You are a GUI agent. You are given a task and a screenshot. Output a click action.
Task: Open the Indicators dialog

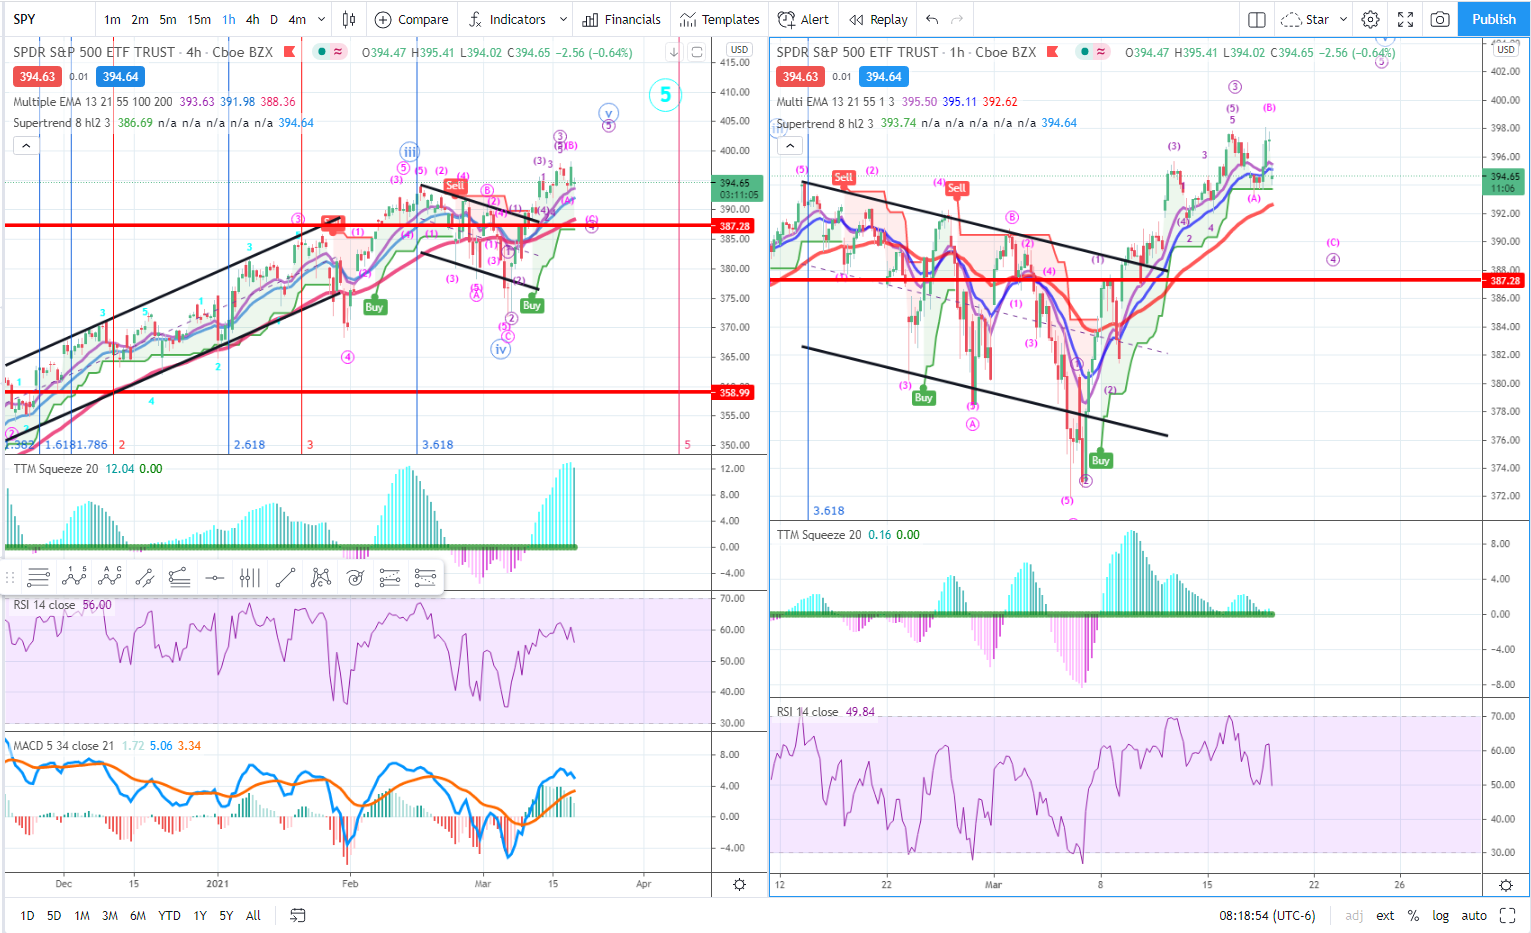click(x=507, y=19)
